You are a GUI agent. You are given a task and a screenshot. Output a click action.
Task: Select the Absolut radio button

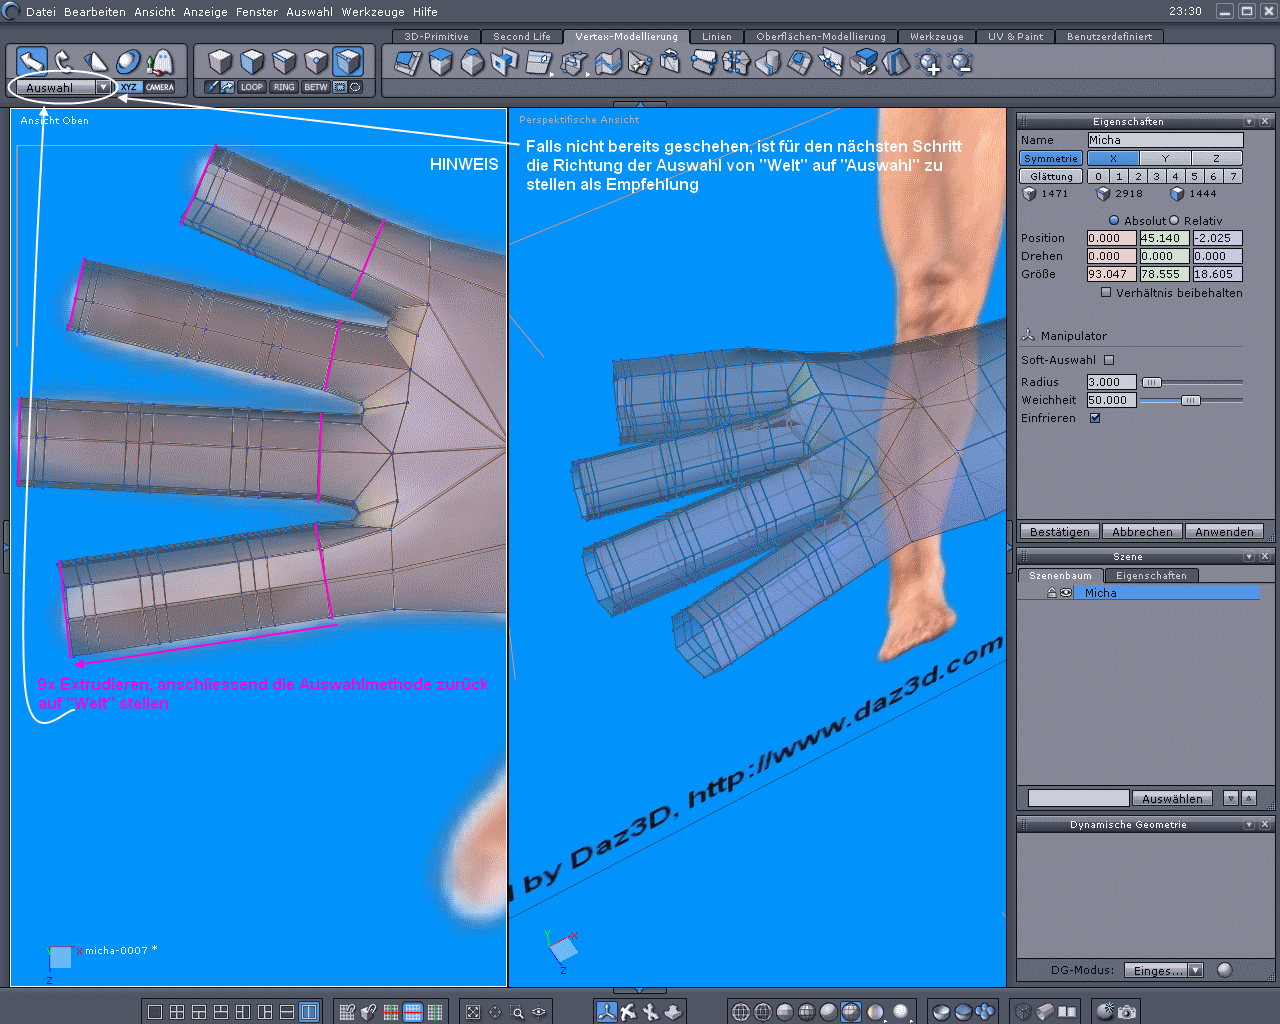coord(1114,220)
